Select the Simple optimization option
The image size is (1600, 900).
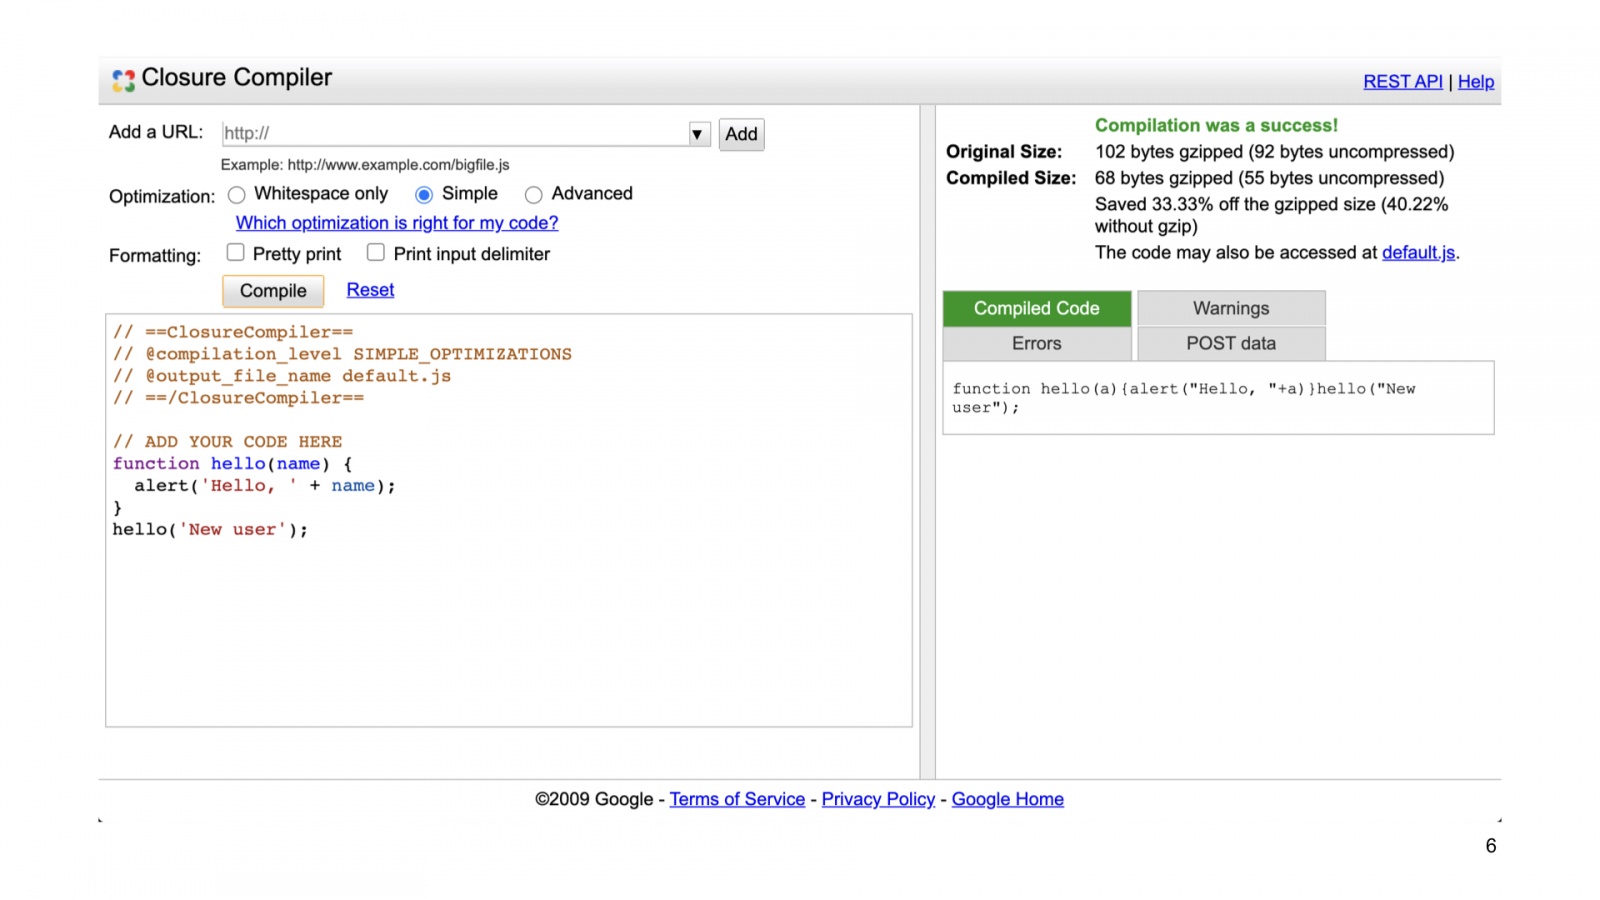424,195
